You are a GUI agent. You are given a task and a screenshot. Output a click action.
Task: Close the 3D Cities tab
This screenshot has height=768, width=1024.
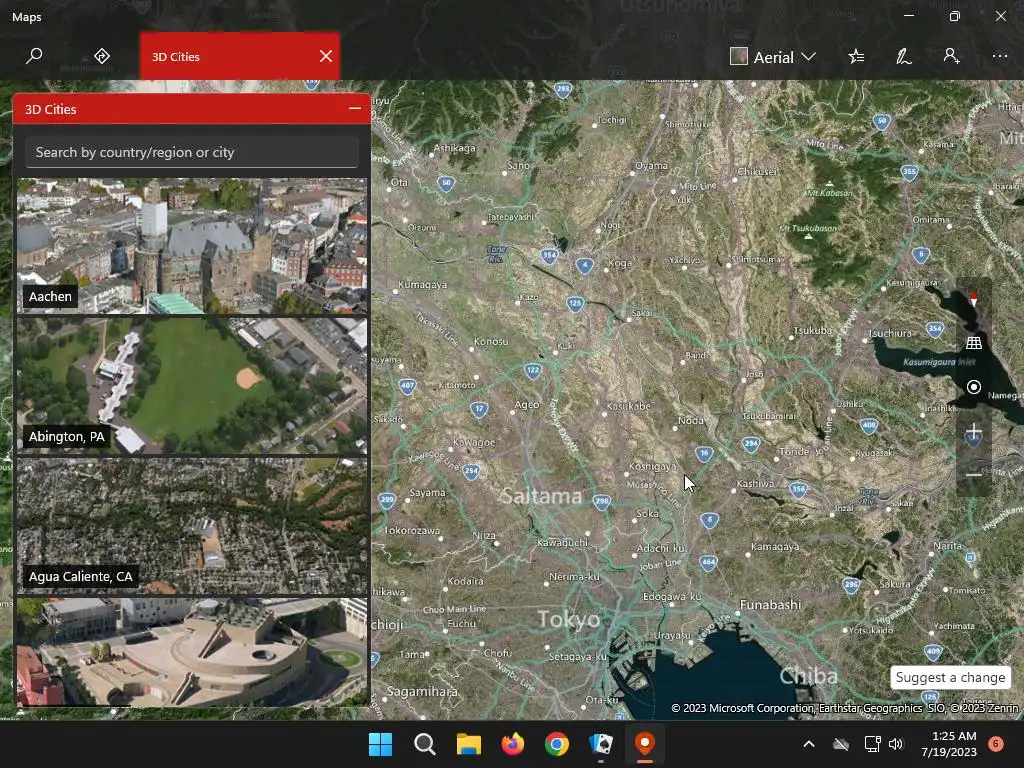click(x=326, y=56)
